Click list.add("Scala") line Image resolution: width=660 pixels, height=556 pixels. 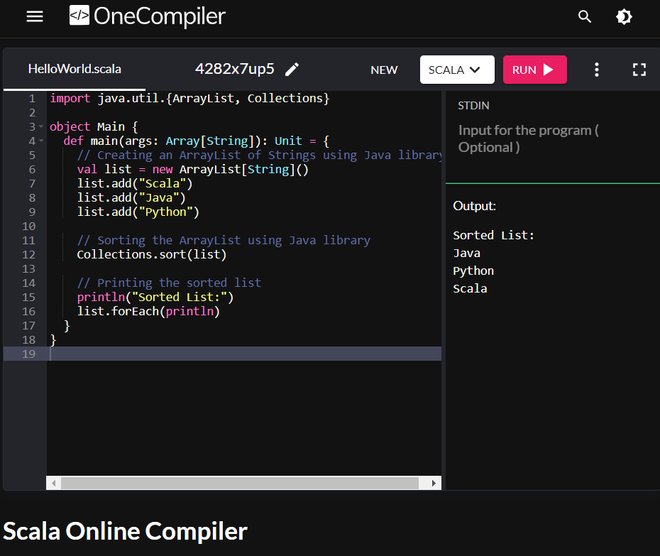coord(135,184)
